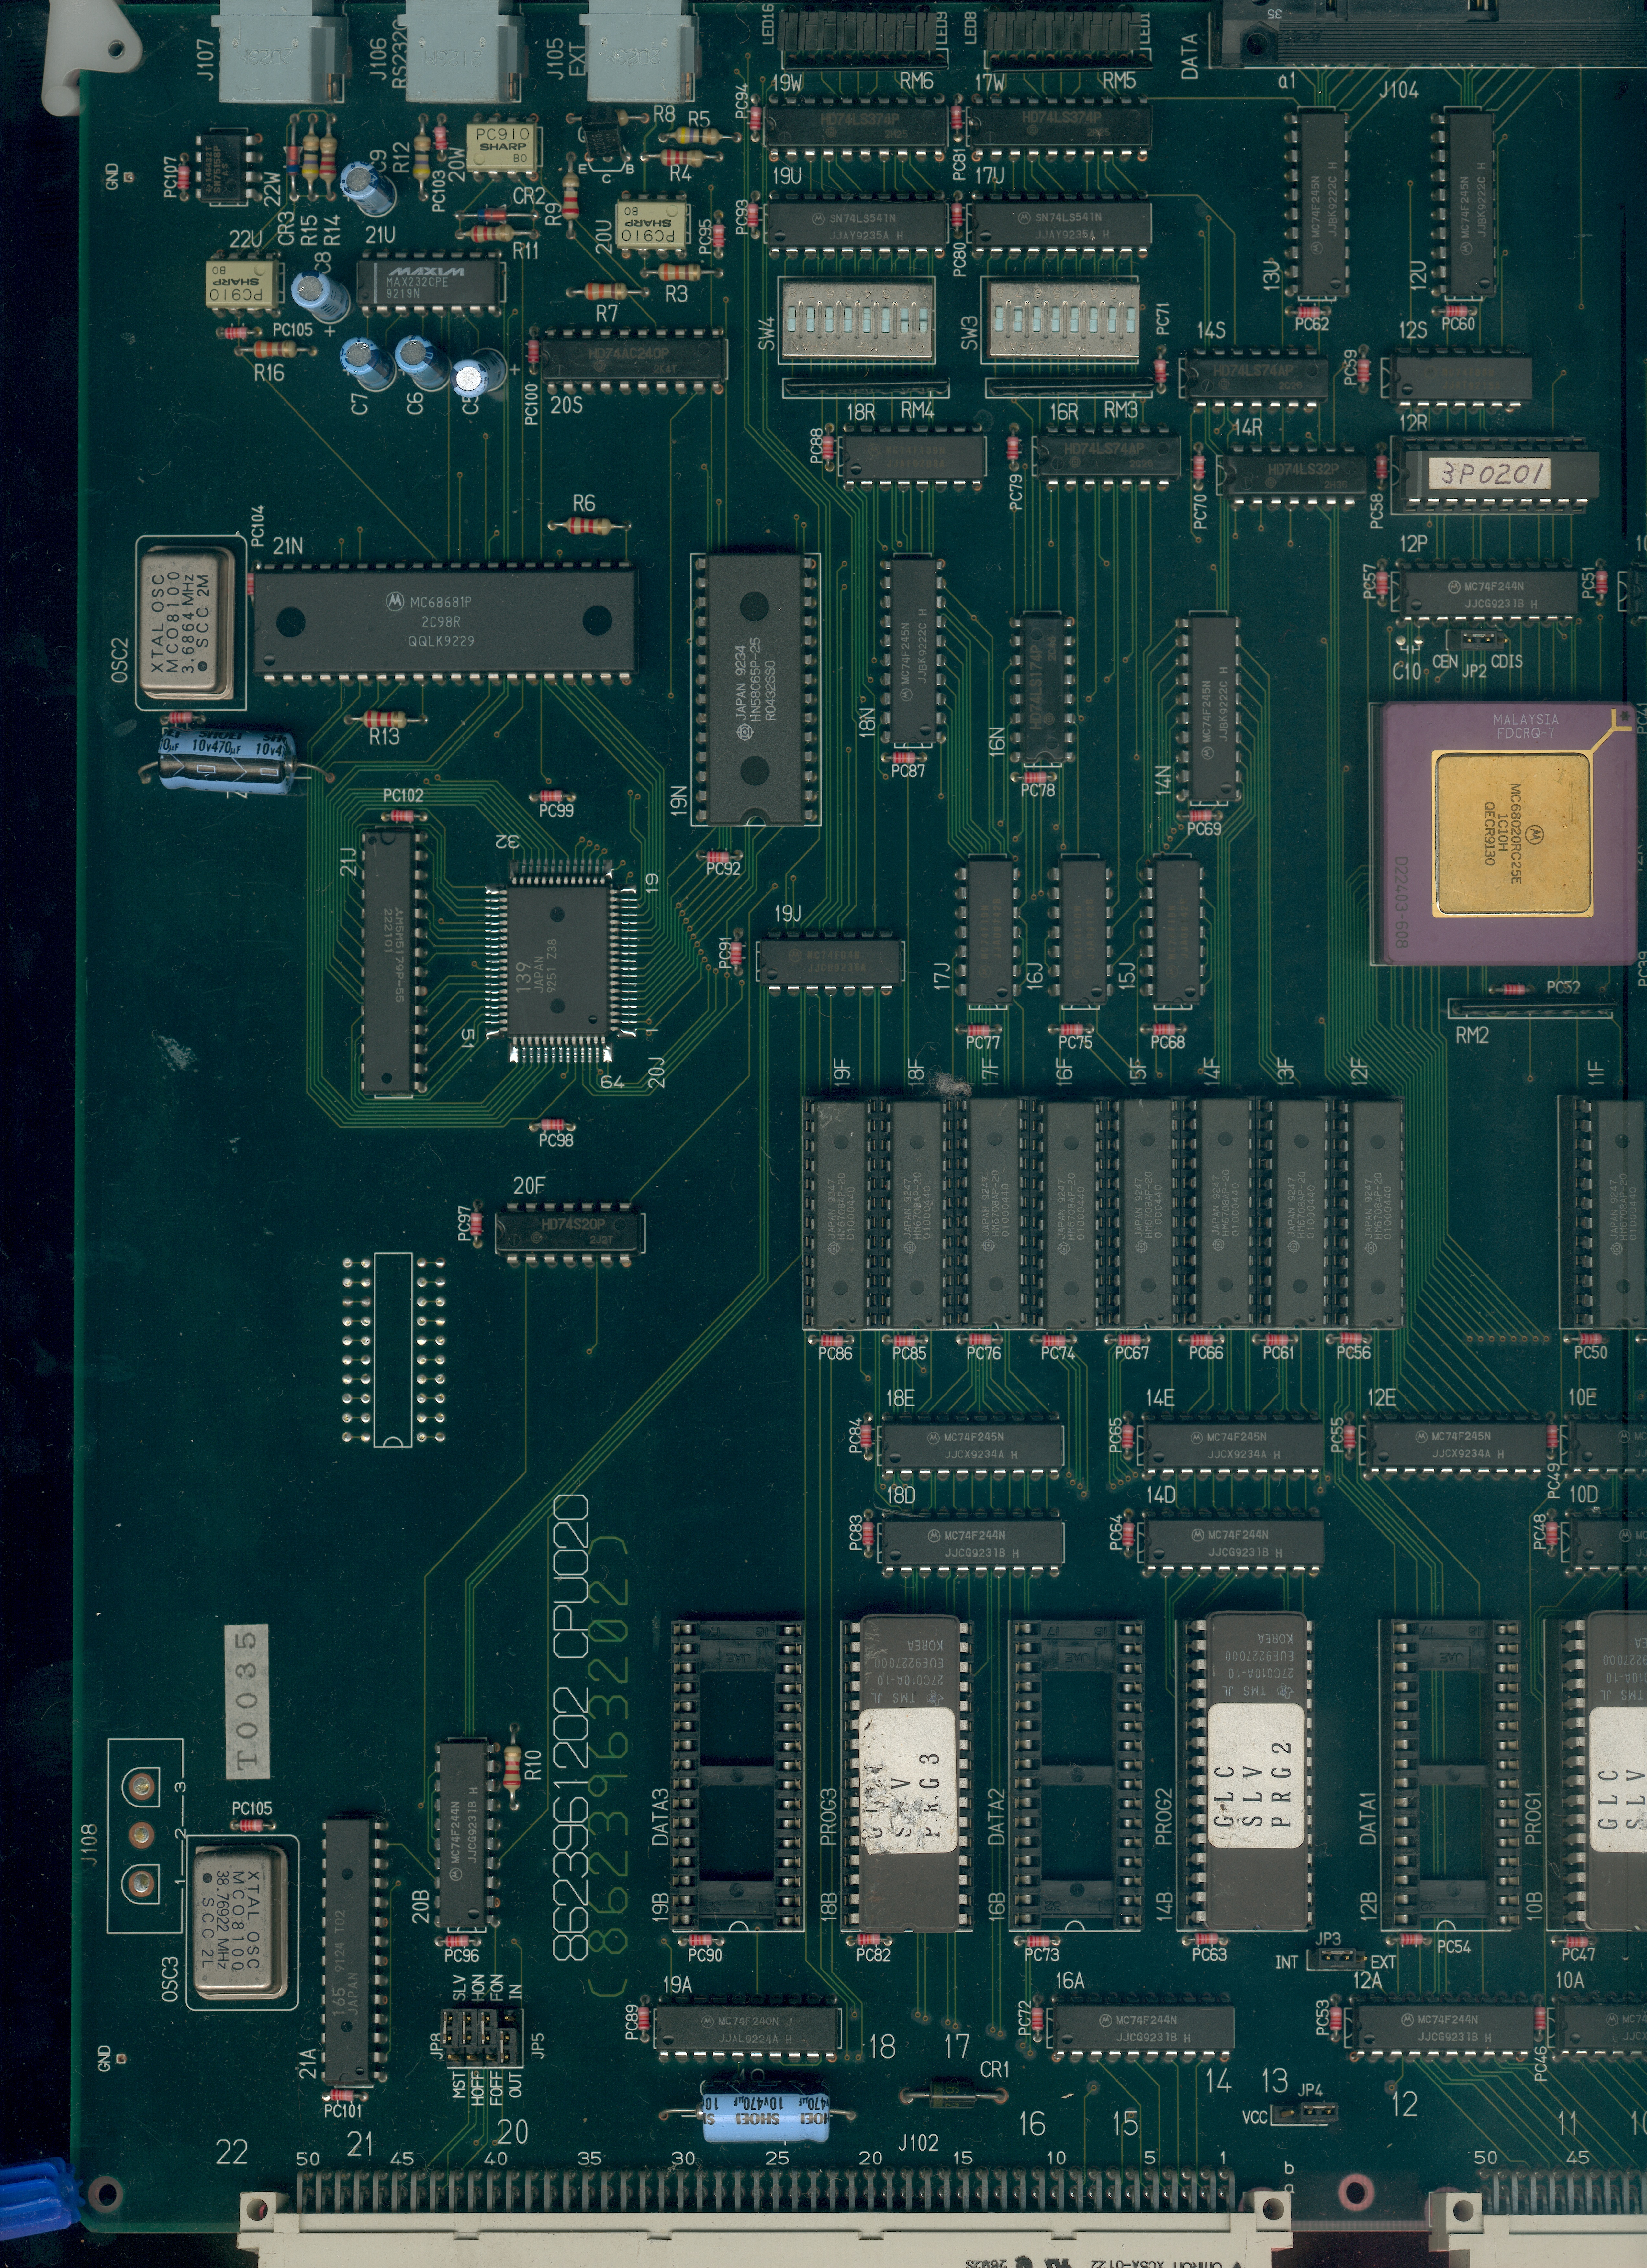
Task: Select the HD74LS374P chip at 17W
Action: pos(1060,126)
